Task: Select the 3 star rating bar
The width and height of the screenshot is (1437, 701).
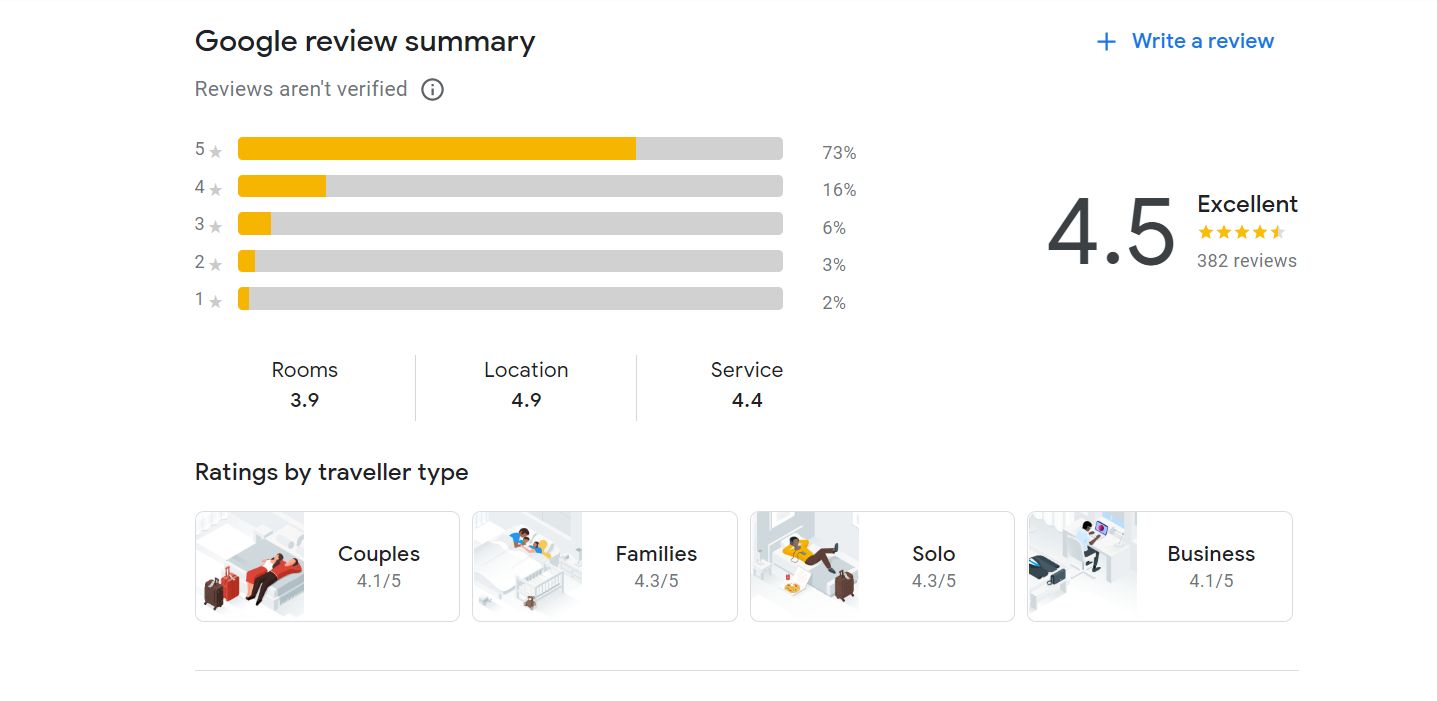Action: tap(510, 224)
